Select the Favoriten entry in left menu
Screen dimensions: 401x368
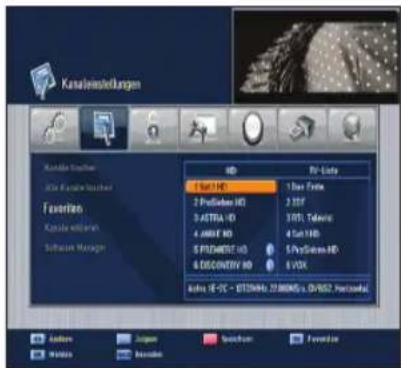(63, 209)
